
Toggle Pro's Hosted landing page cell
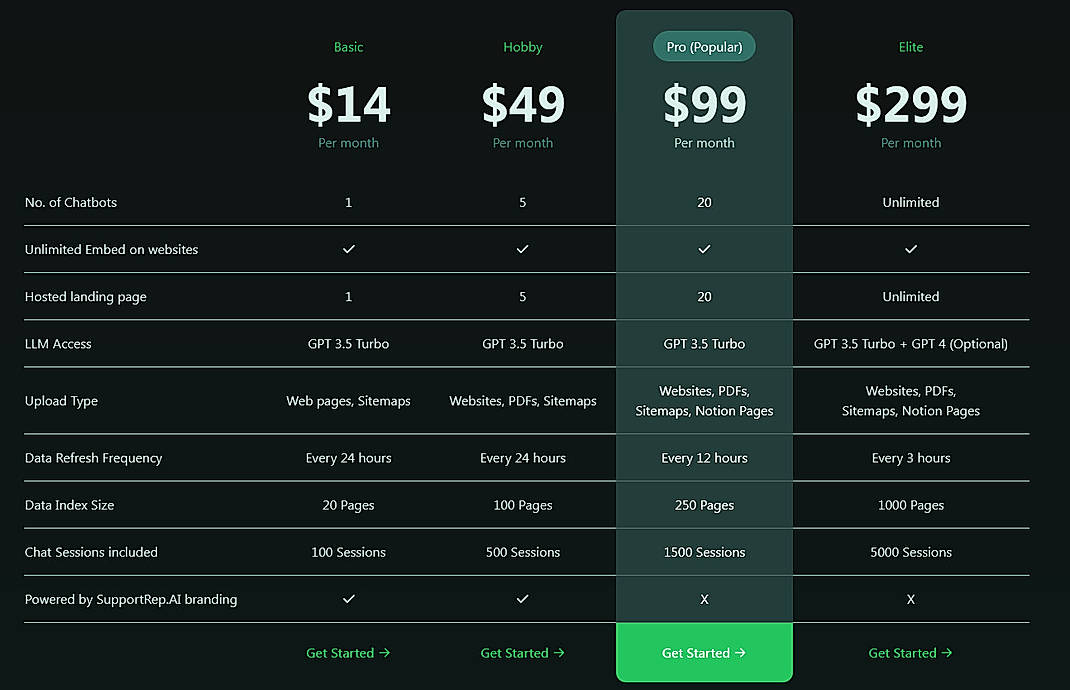tap(704, 296)
